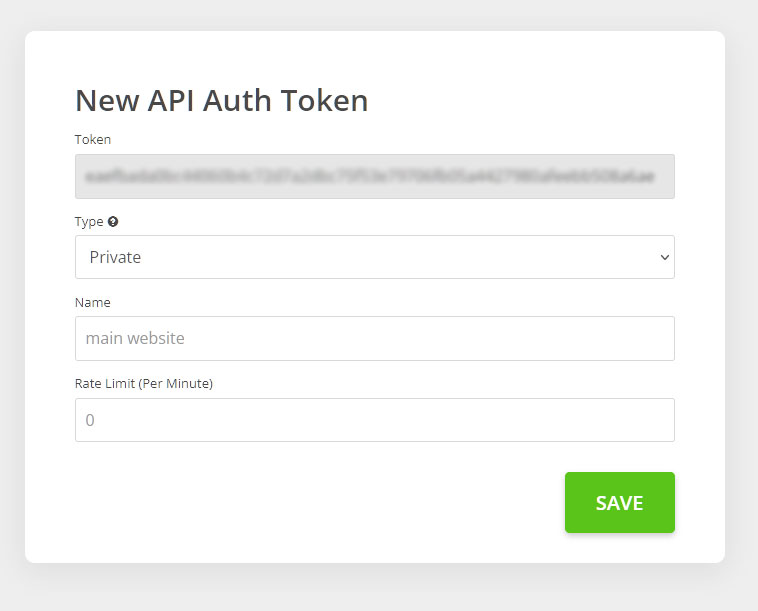
Task: Focus the Rate Limit input field
Action: click(375, 420)
